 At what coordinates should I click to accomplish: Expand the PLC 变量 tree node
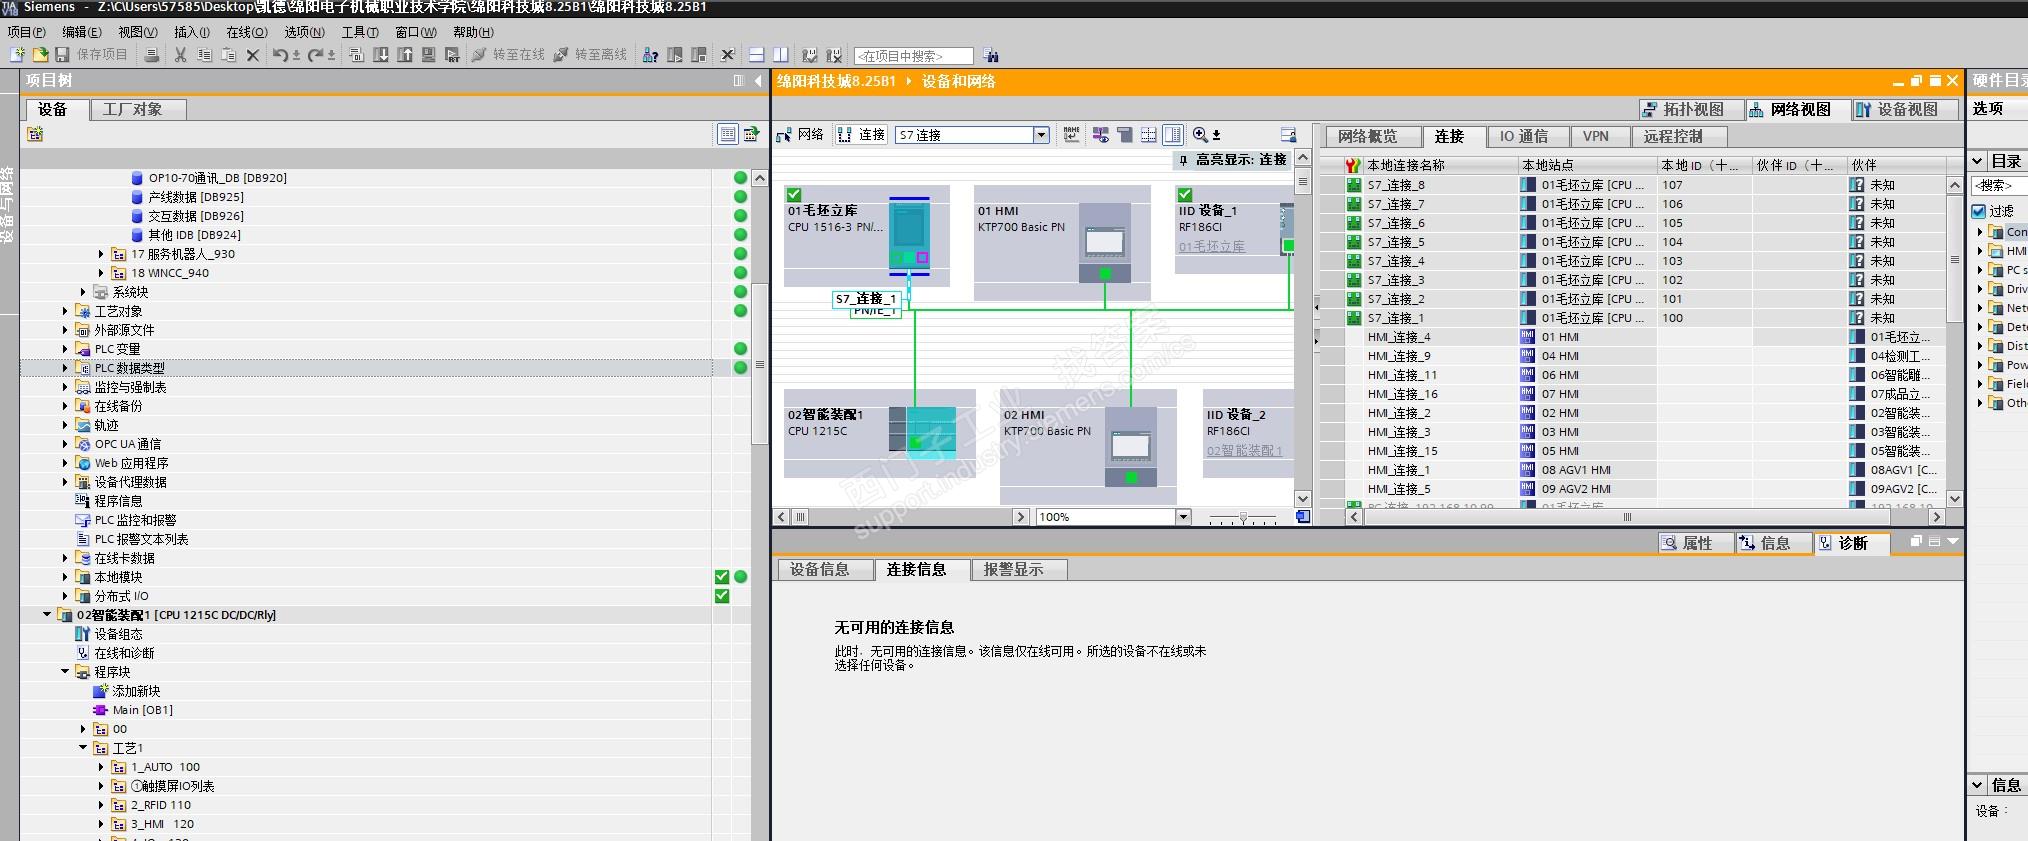[x=65, y=349]
